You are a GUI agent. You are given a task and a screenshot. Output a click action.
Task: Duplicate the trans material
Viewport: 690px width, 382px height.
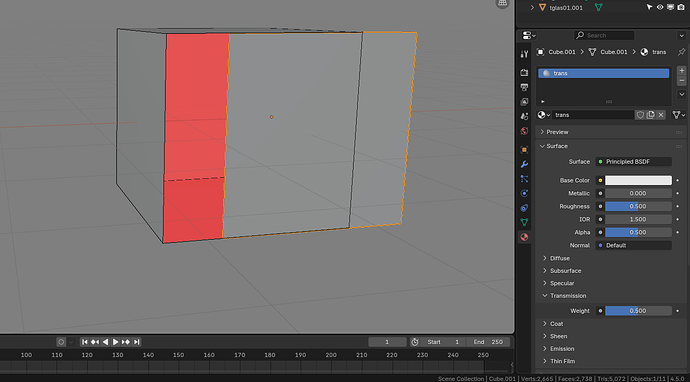click(x=650, y=115)
